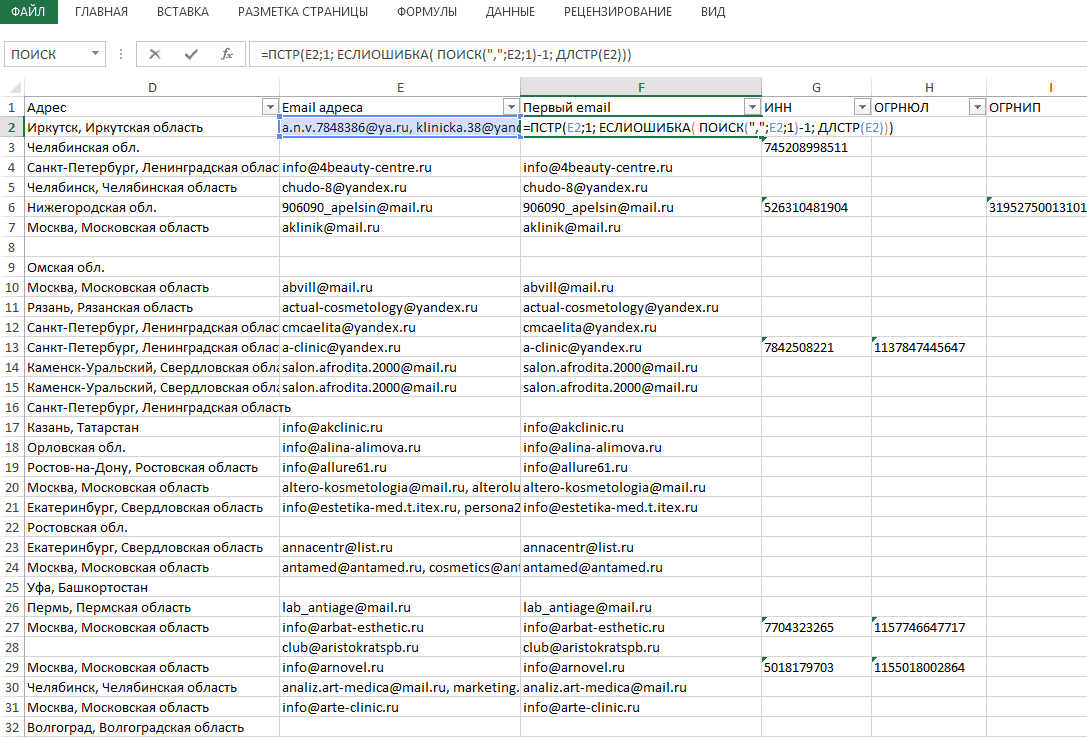Click cell with 1155018002864
The image size is (1087, 737).
(x=929, y=668)
